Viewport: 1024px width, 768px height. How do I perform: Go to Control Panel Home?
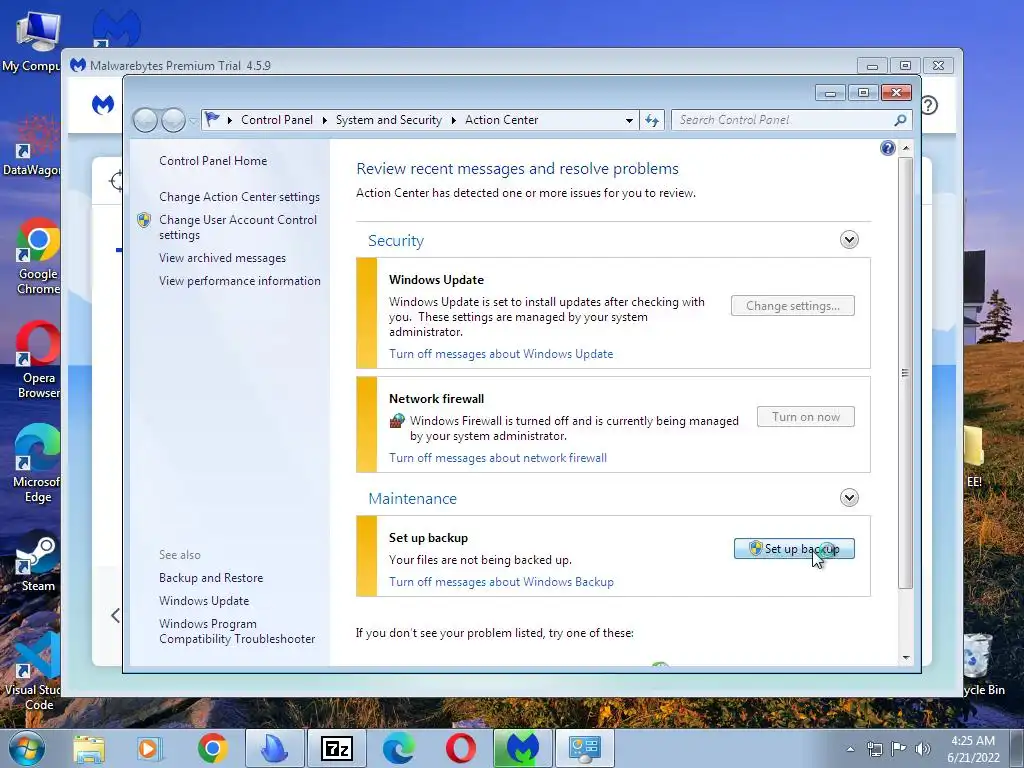coord(213,161)
